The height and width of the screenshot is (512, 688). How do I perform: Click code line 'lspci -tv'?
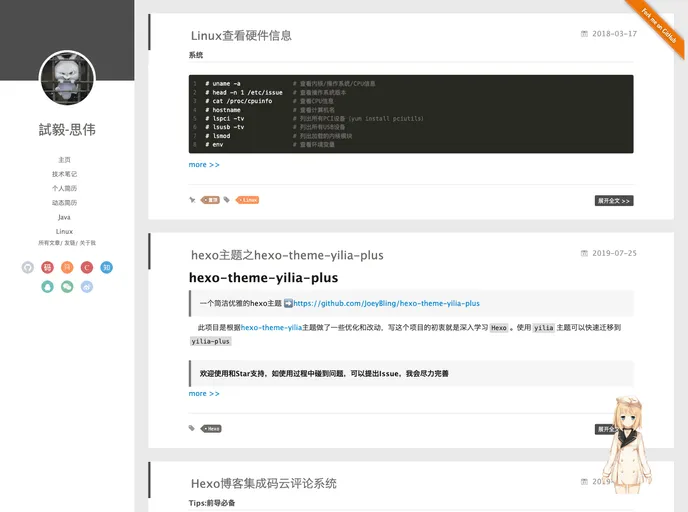pyautogui.click(x=225, y=118)
